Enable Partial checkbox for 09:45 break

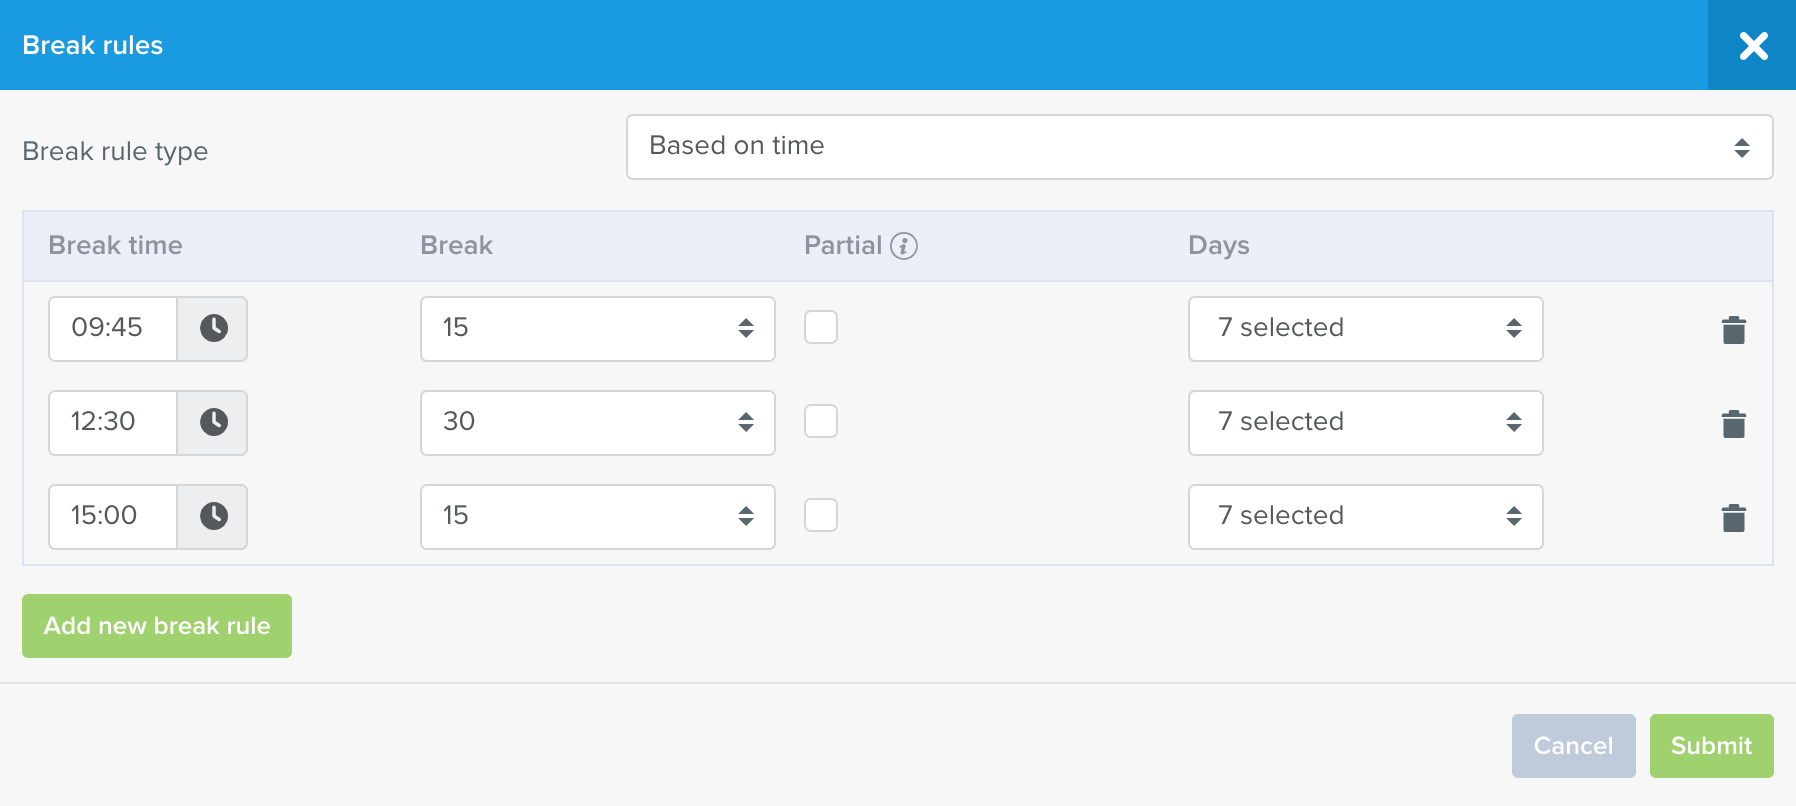point(821,327)
